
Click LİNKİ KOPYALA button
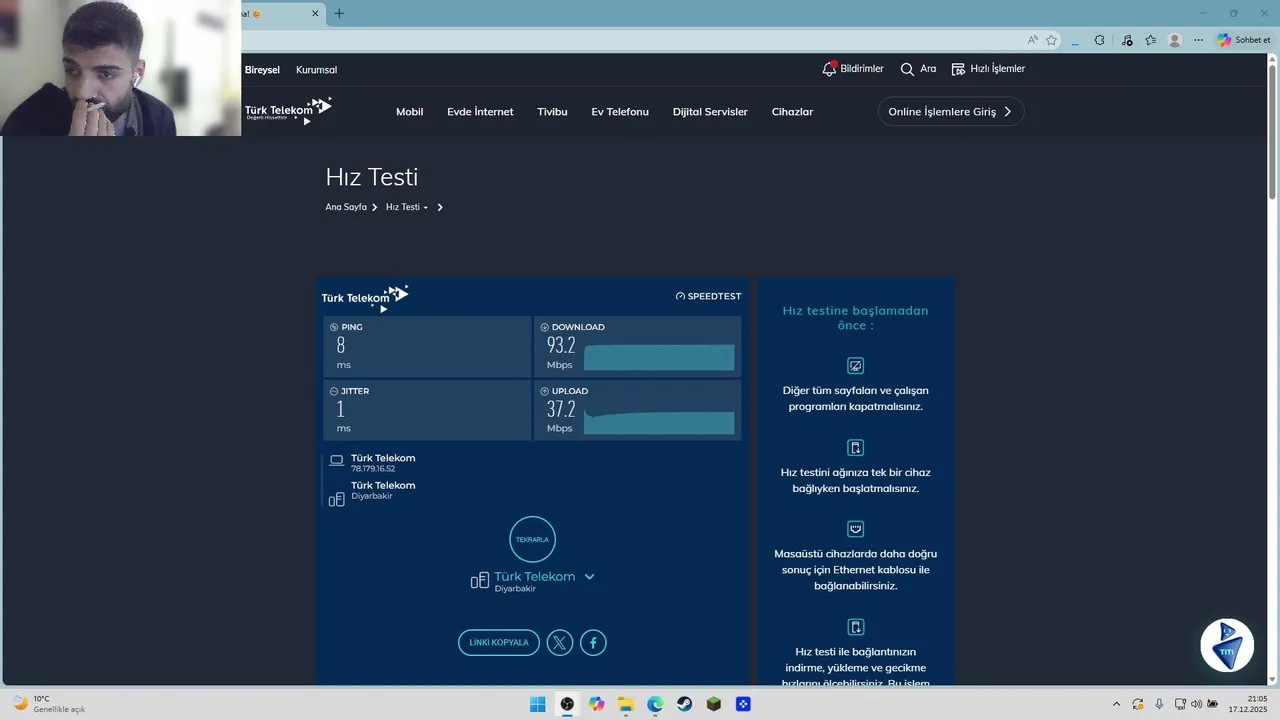[499, 643]
